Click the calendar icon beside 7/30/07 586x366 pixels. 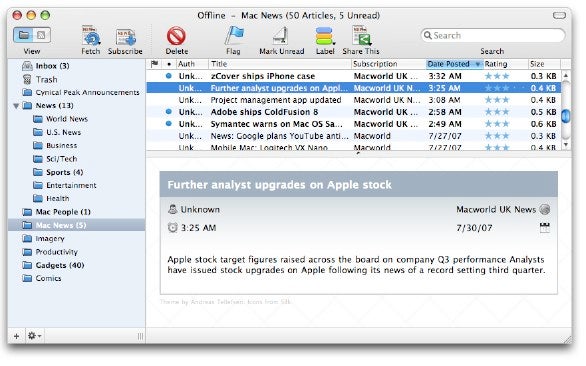tap(545, 228)
